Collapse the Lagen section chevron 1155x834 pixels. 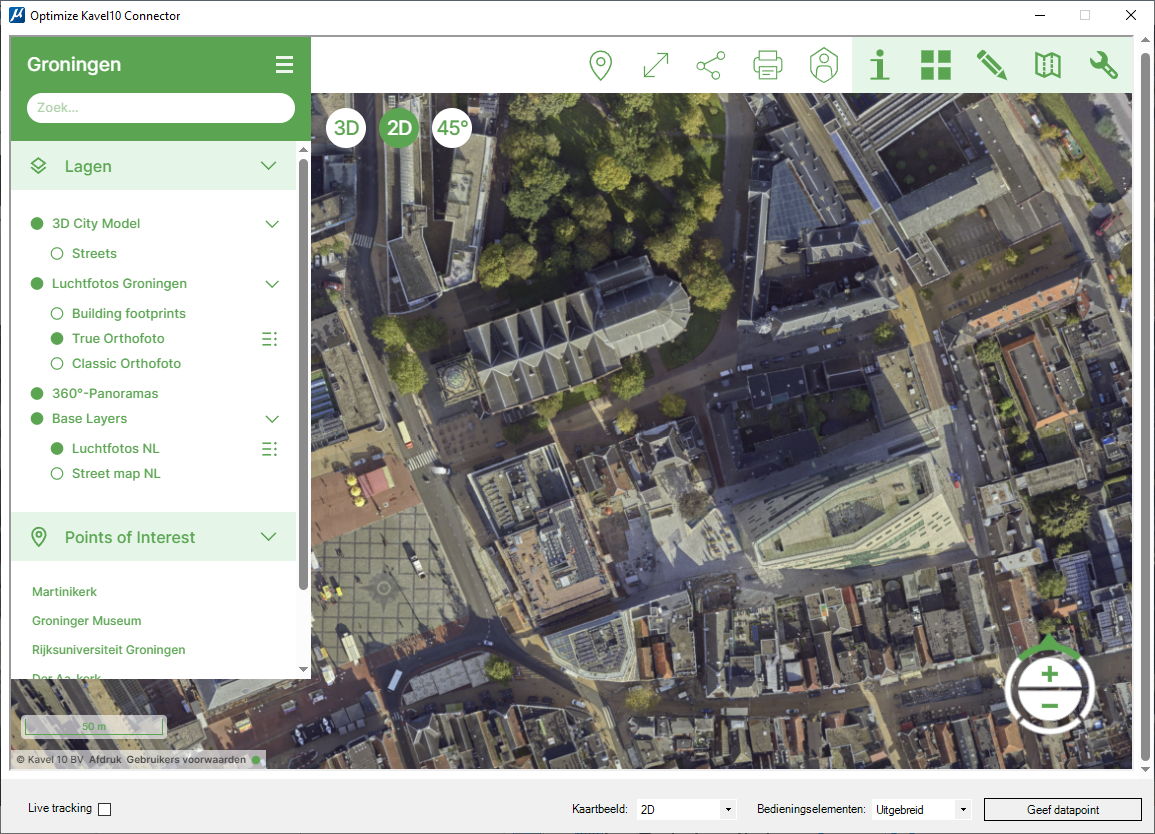[269, 166]
